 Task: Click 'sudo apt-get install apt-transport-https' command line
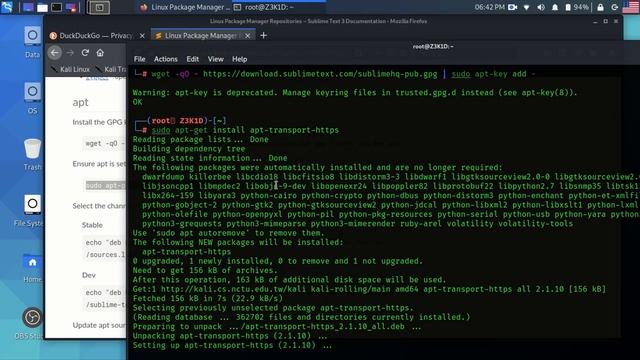(x=245, y=130)
